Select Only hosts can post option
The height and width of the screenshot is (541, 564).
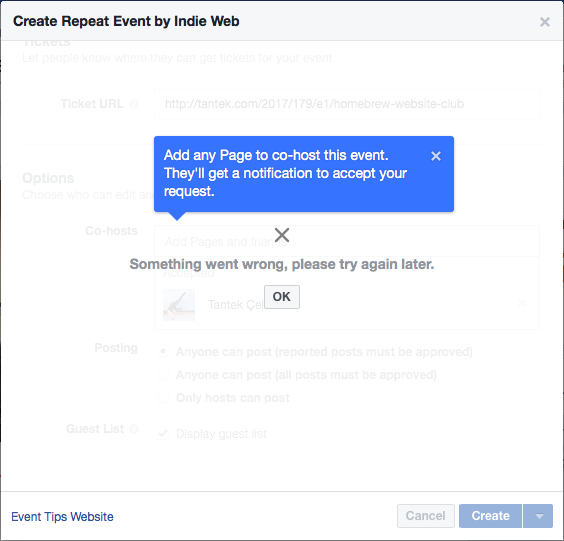[163, 397]
